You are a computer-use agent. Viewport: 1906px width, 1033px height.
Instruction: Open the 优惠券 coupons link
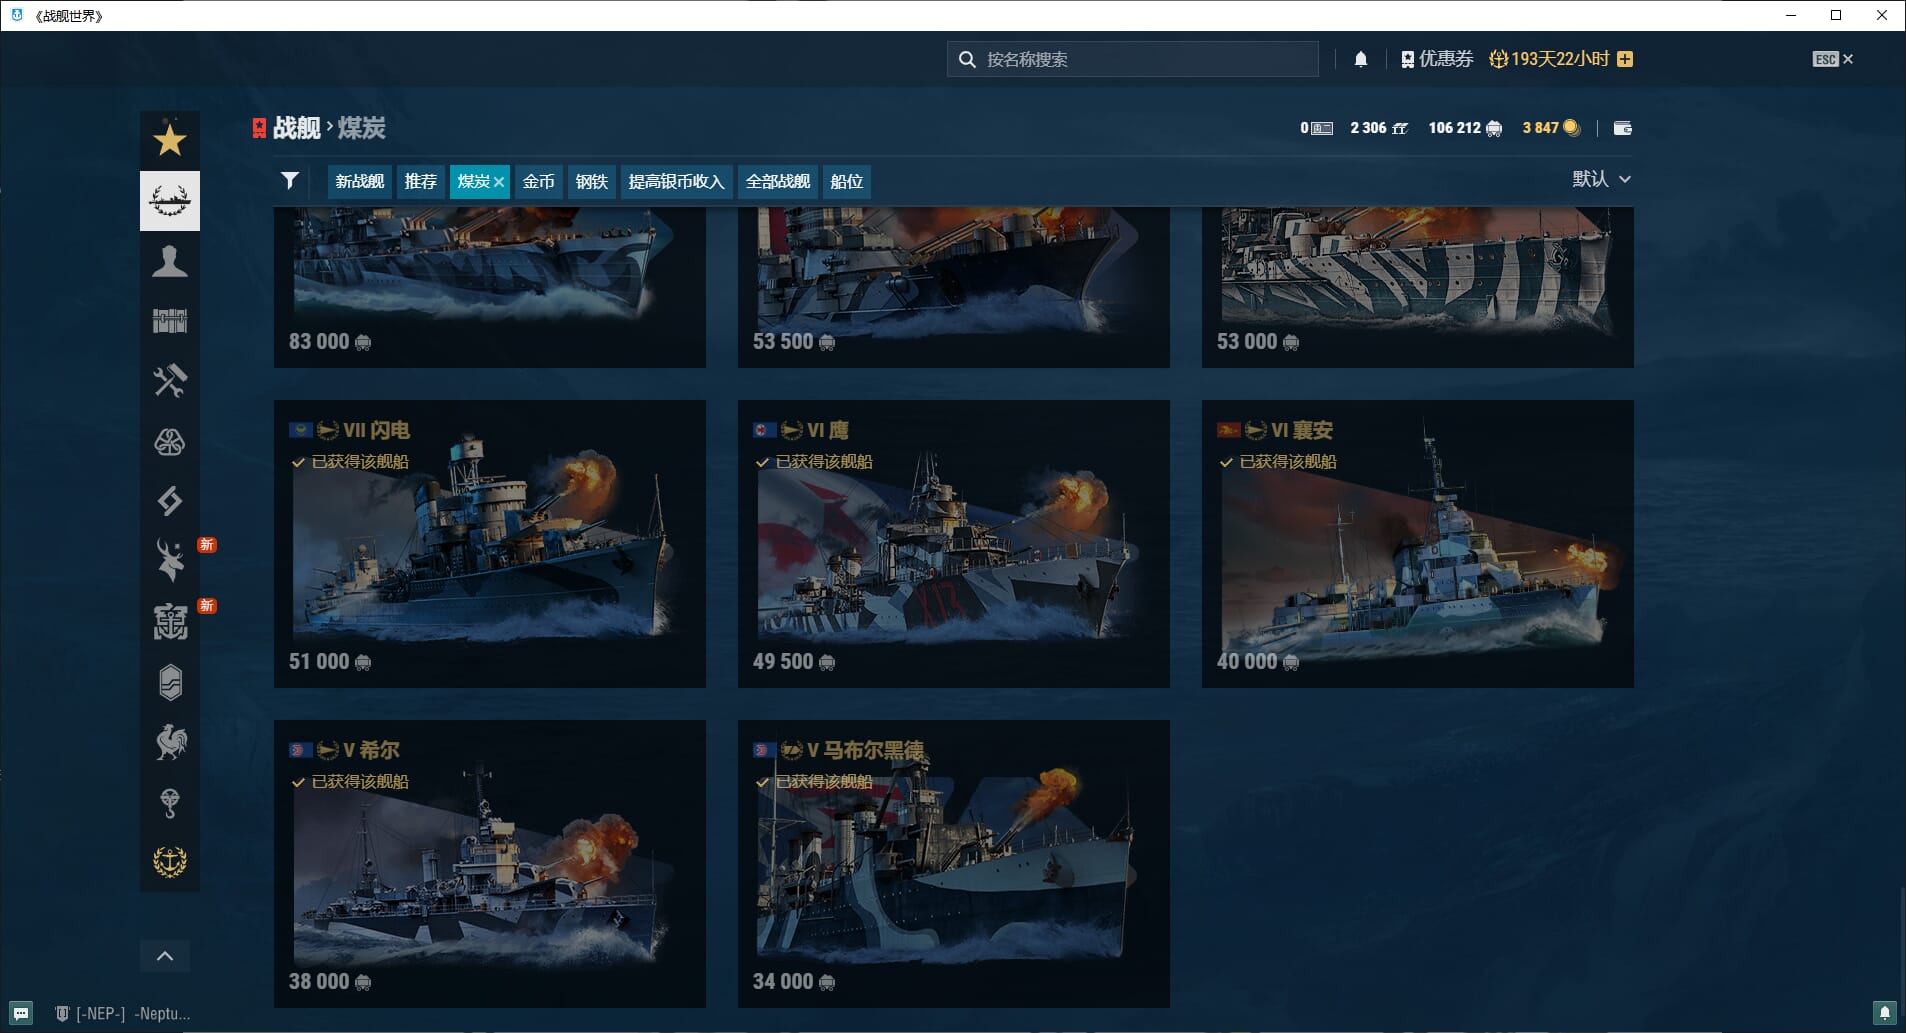[x=1437, y=59]
